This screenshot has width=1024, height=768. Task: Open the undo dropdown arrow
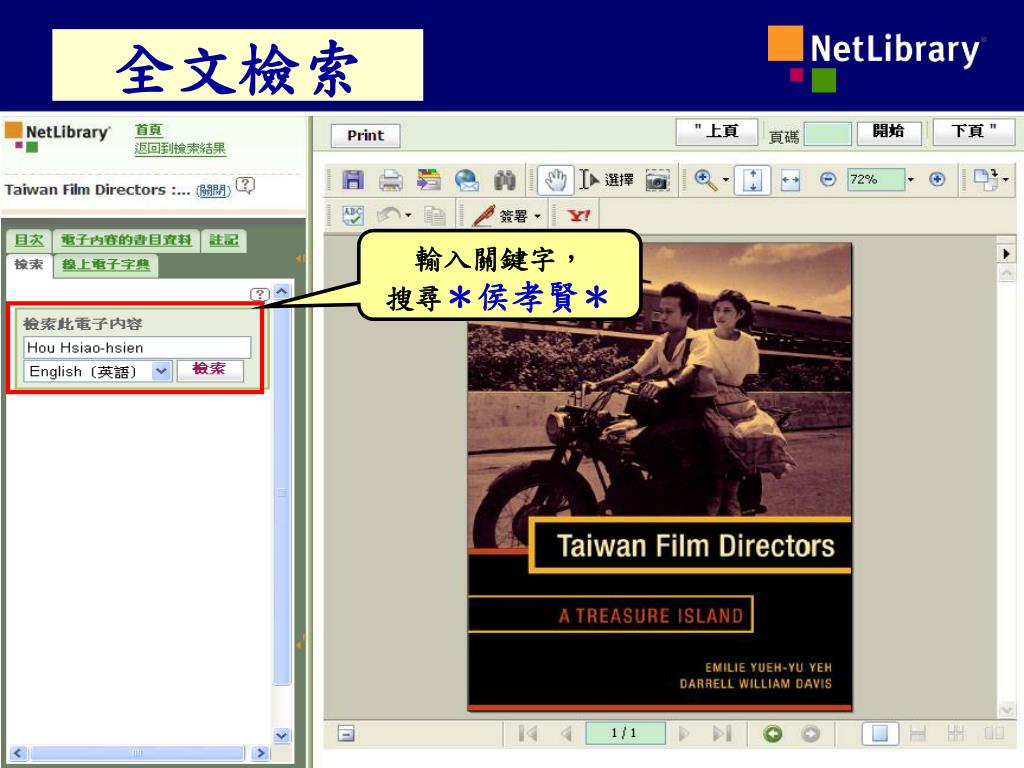coord(408,215)
